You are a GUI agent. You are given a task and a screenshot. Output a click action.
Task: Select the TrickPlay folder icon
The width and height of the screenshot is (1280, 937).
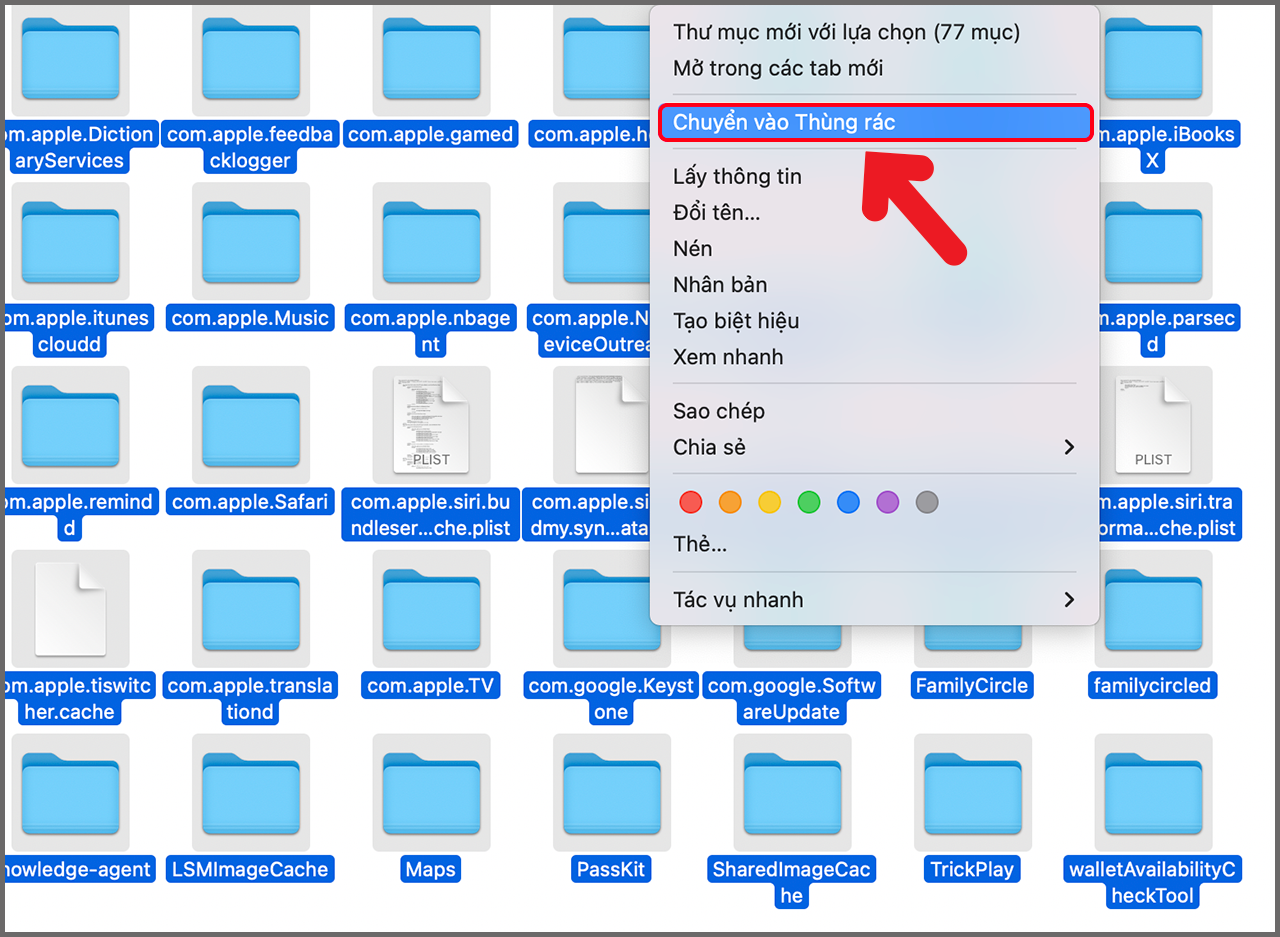tap(972, 793)
